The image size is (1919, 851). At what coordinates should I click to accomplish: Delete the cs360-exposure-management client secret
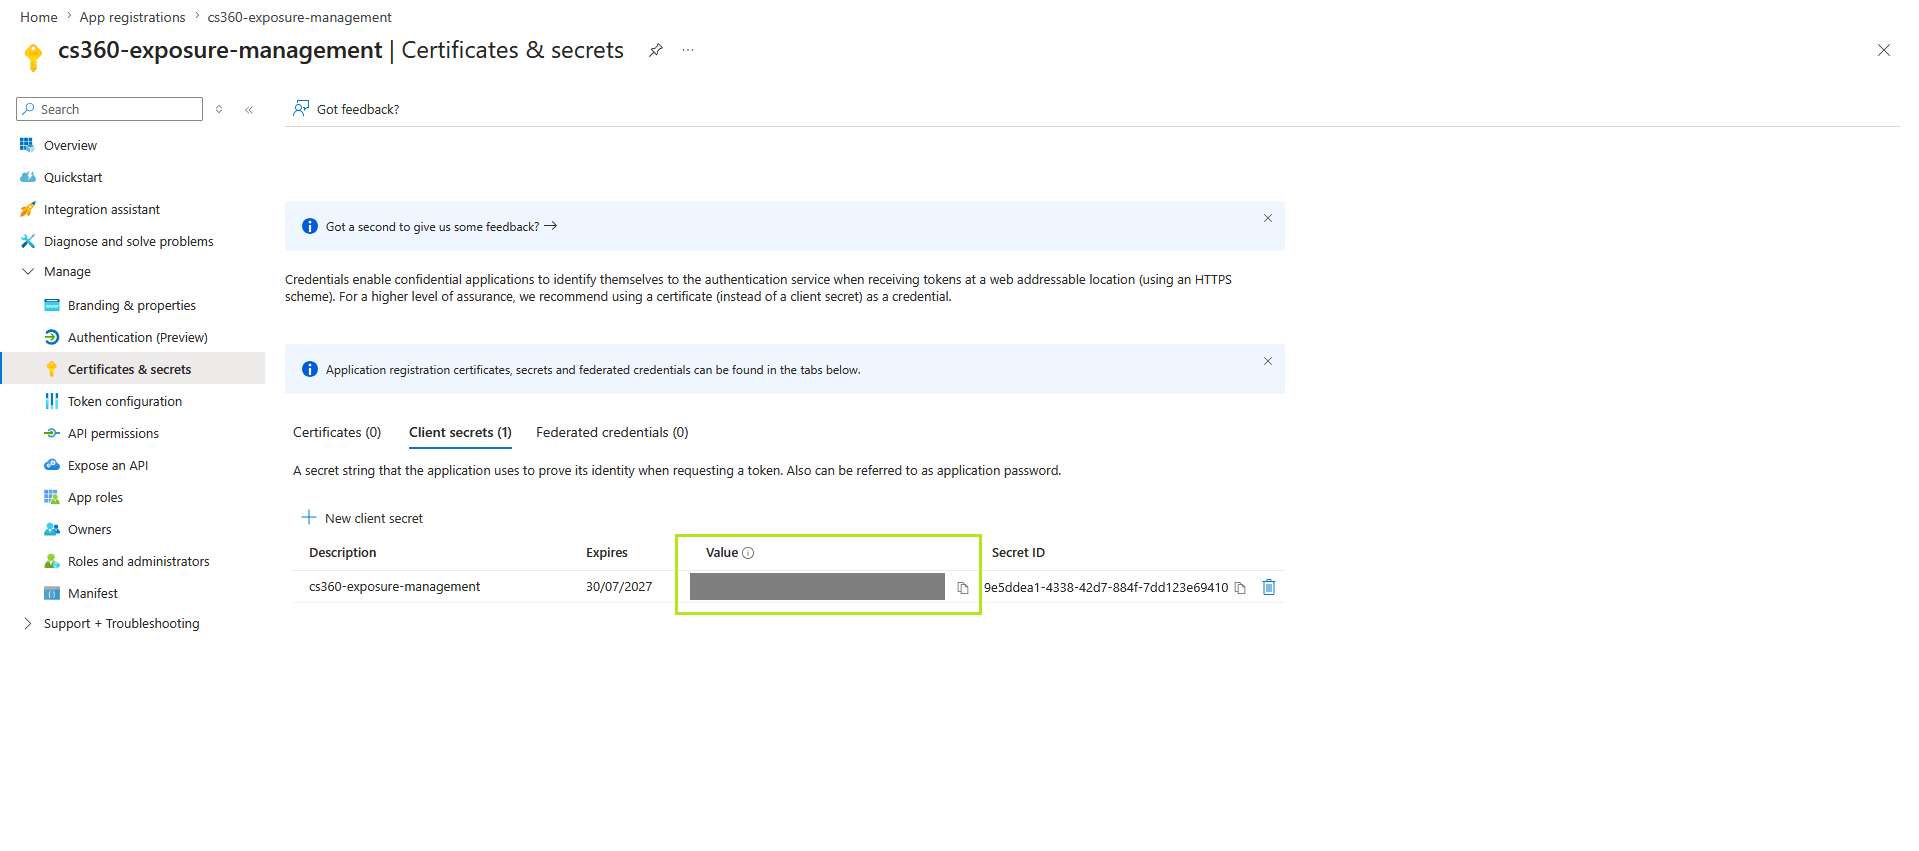[x=1269, y=587]
